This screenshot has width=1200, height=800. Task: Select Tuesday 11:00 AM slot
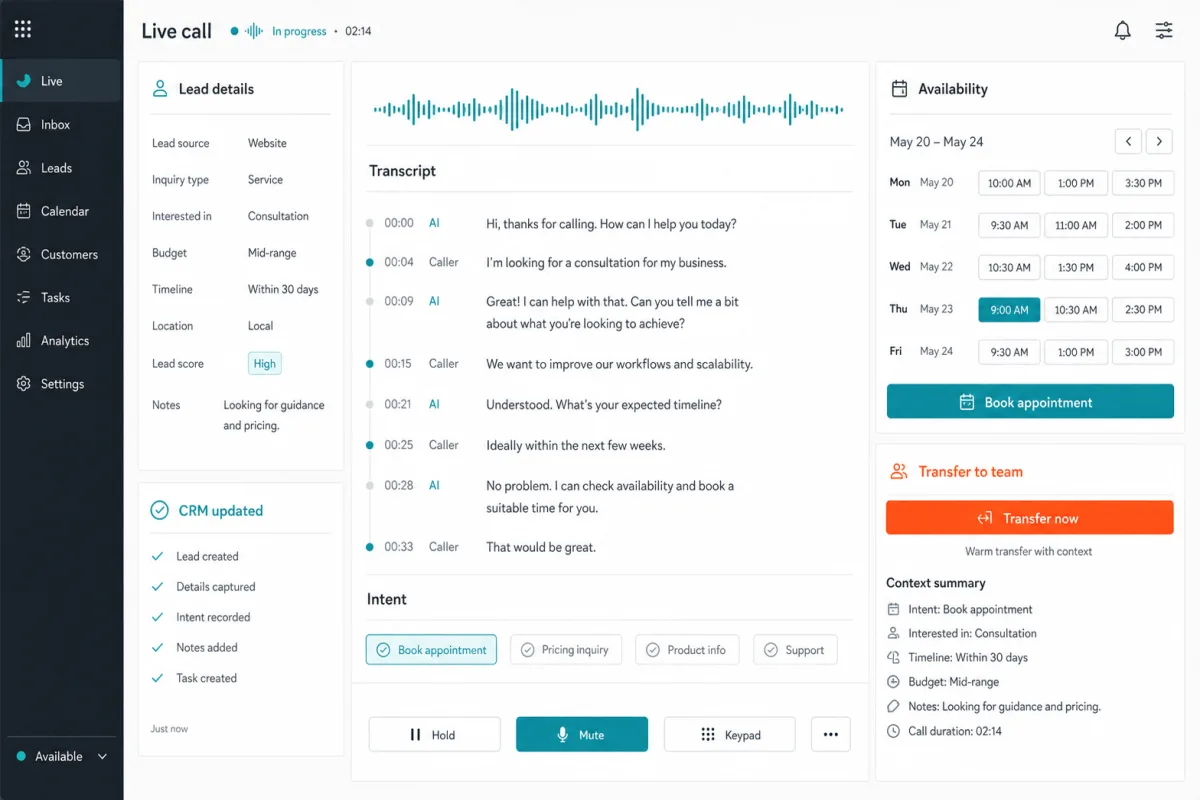(1076, 225)
